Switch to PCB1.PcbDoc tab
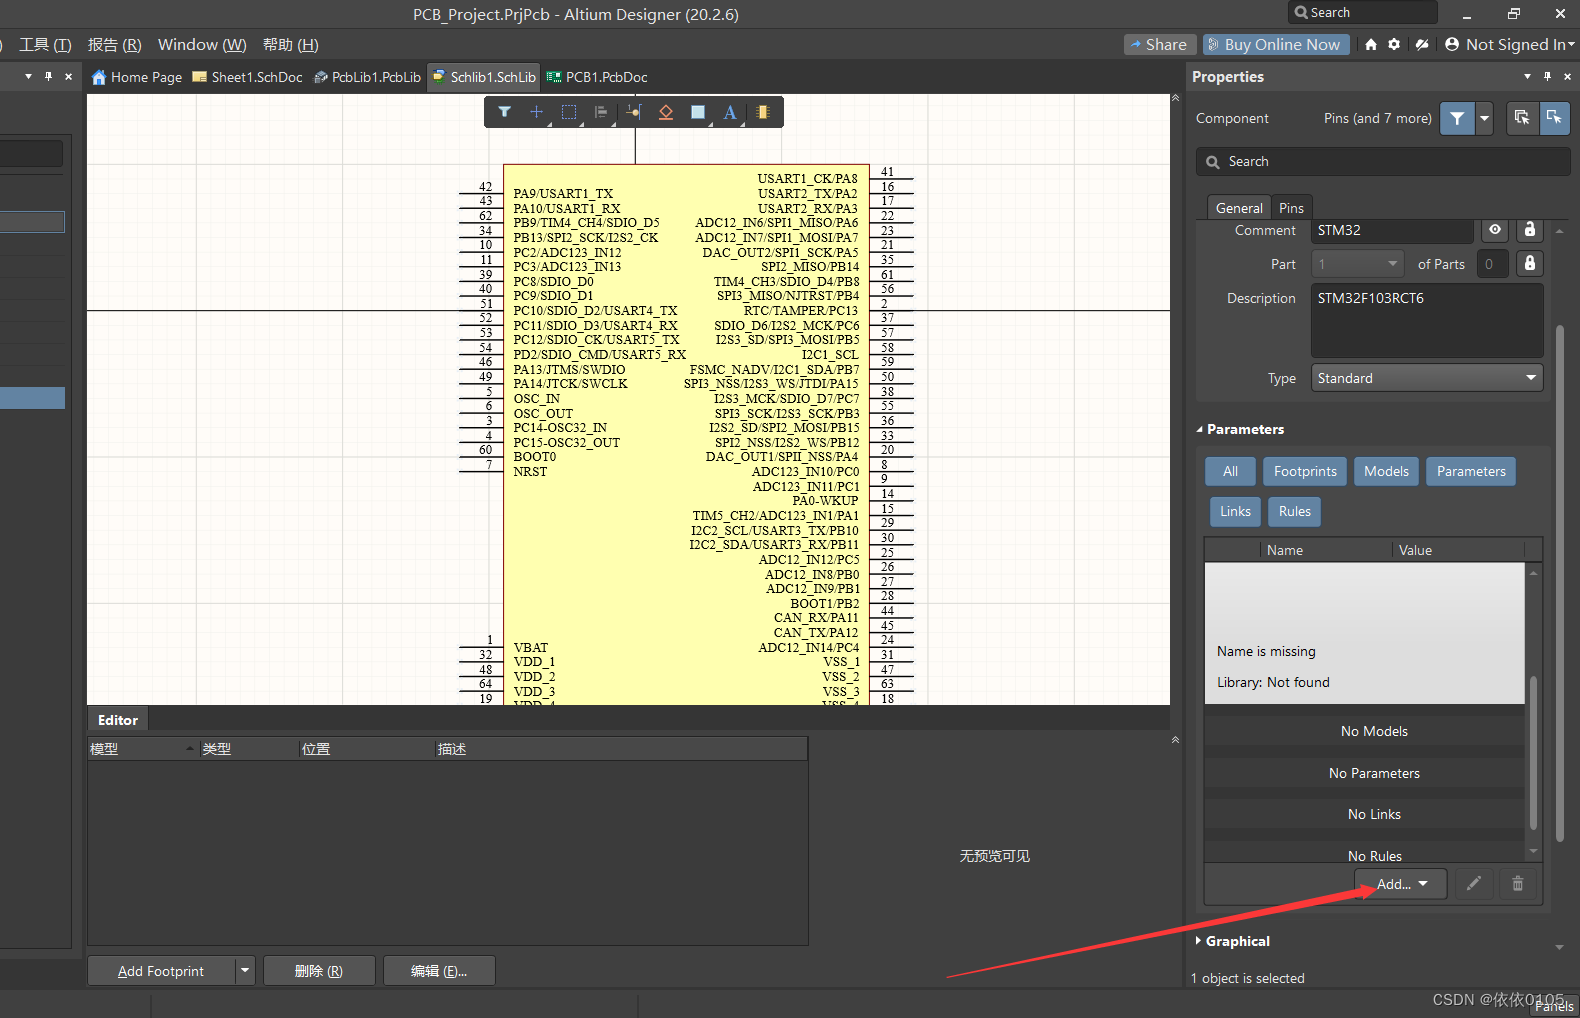This screenshot has height=1018, width=1580. (598, 77)
